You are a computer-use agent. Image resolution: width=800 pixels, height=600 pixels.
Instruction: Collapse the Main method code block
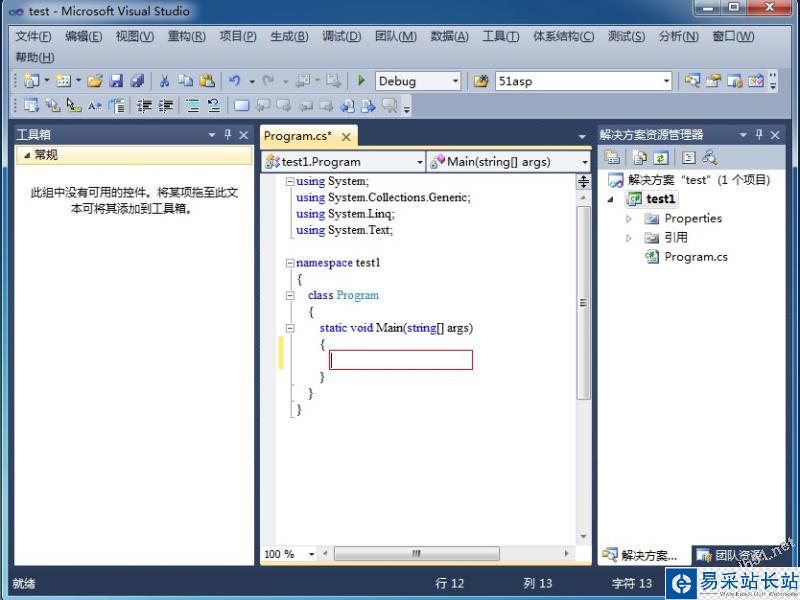290,328
